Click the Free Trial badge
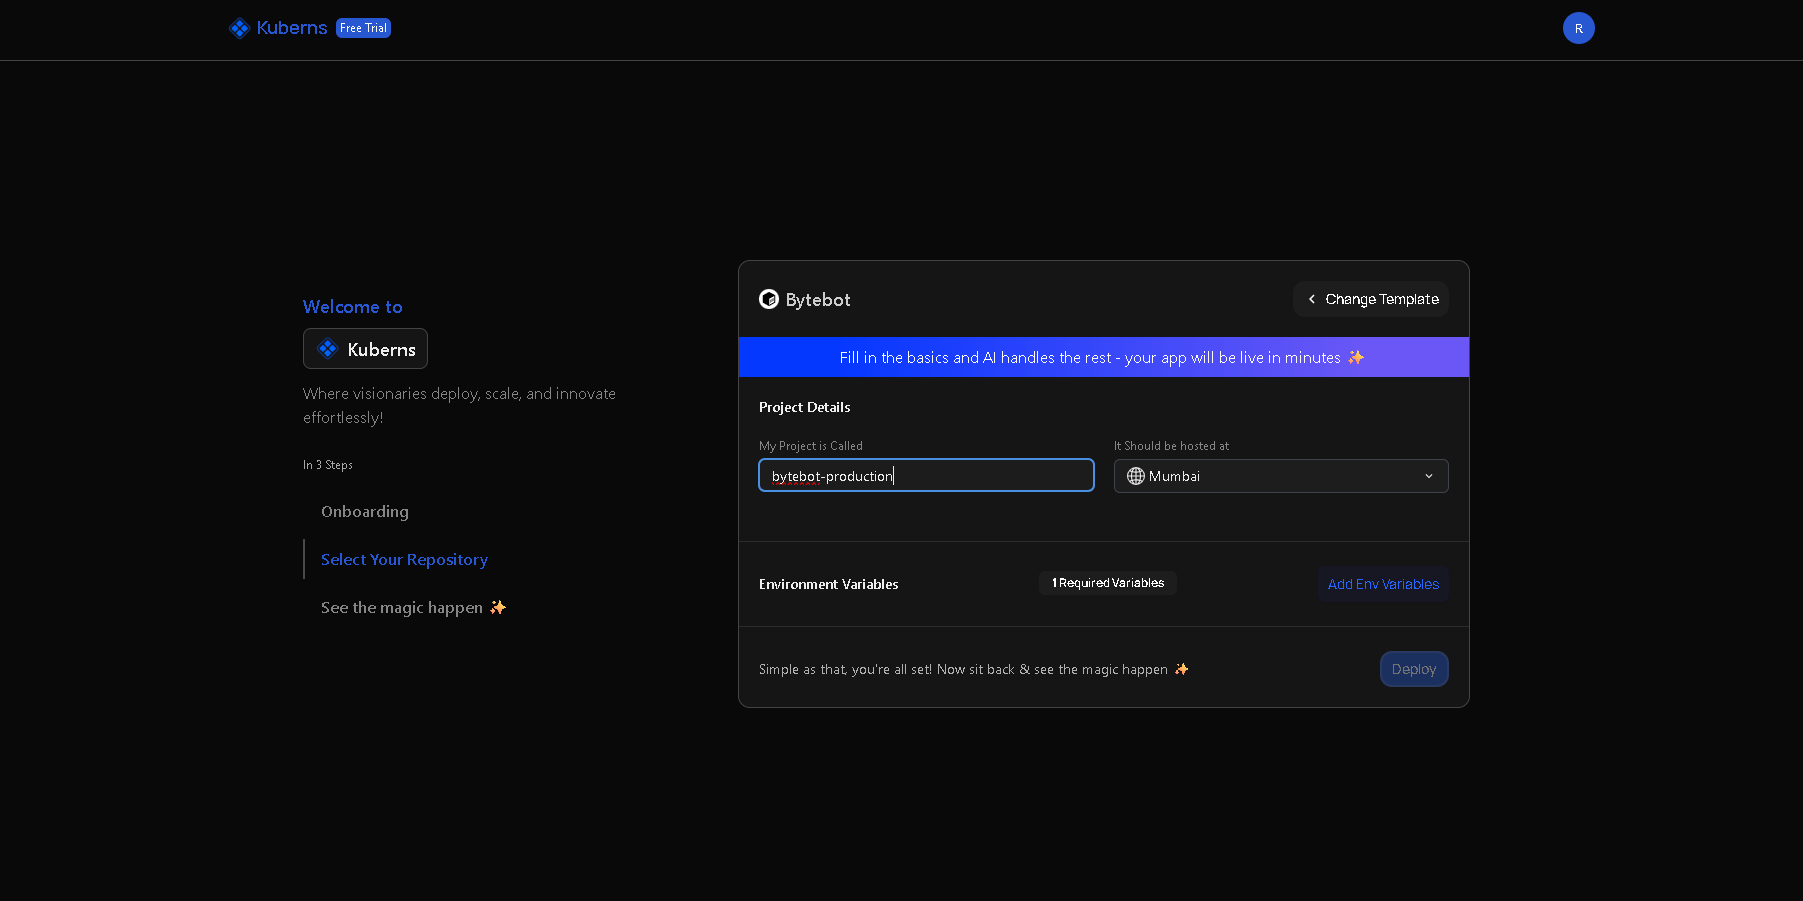Screen dimensions: 1803x901 [x=363, y=28]
